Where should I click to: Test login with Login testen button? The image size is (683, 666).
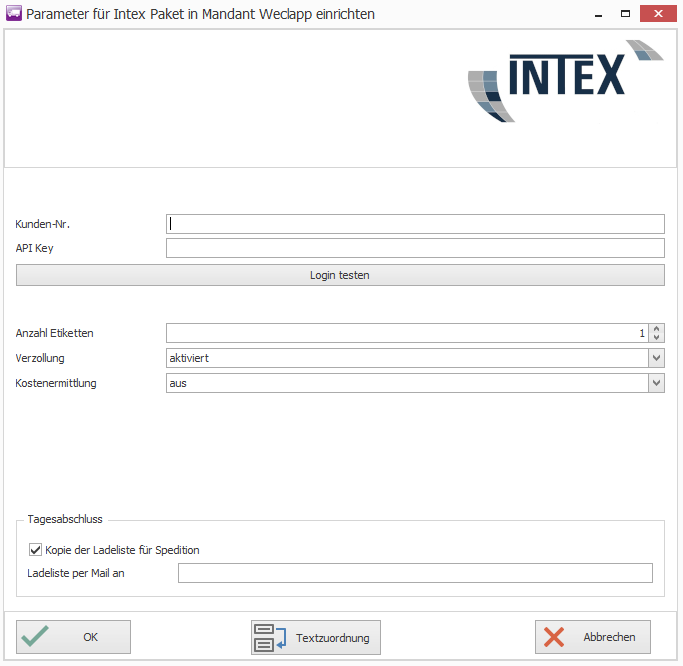(x=340, y=275)
